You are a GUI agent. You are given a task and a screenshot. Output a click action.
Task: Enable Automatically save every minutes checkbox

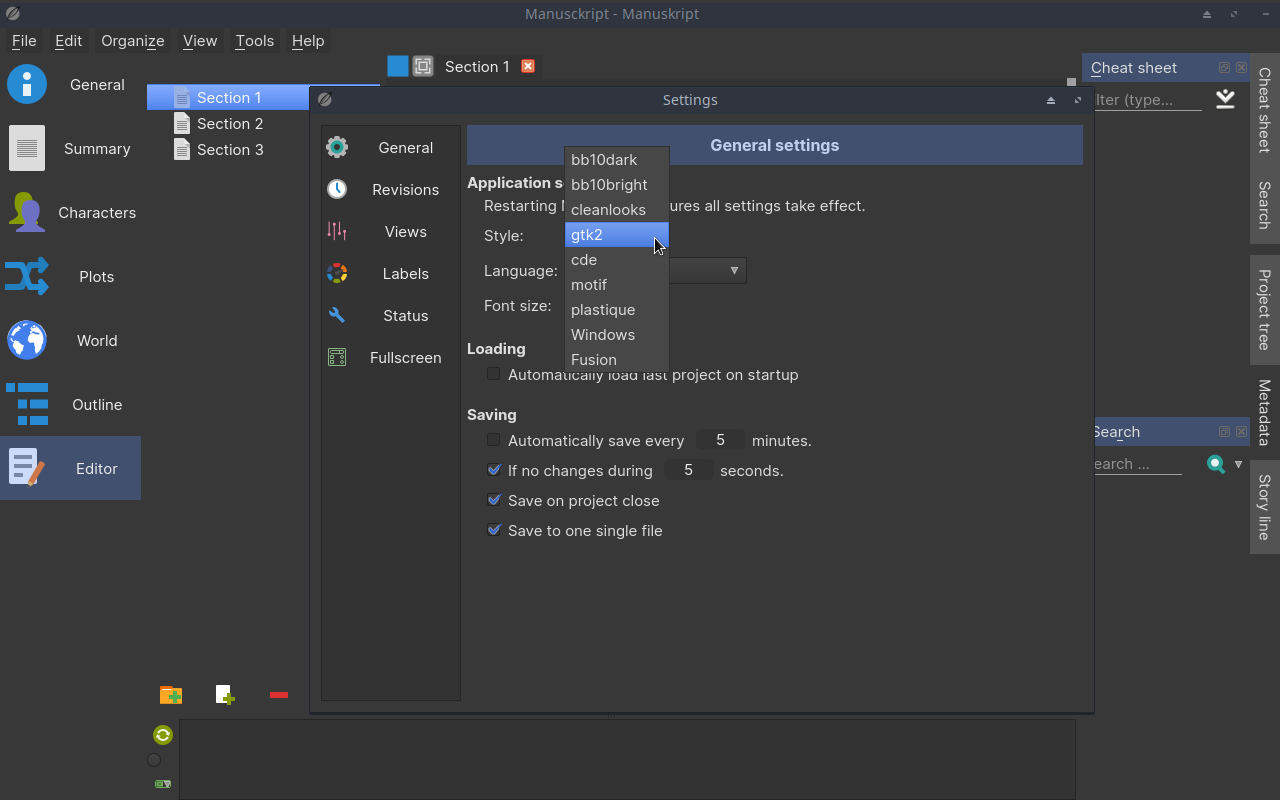(x=493, y=440)
